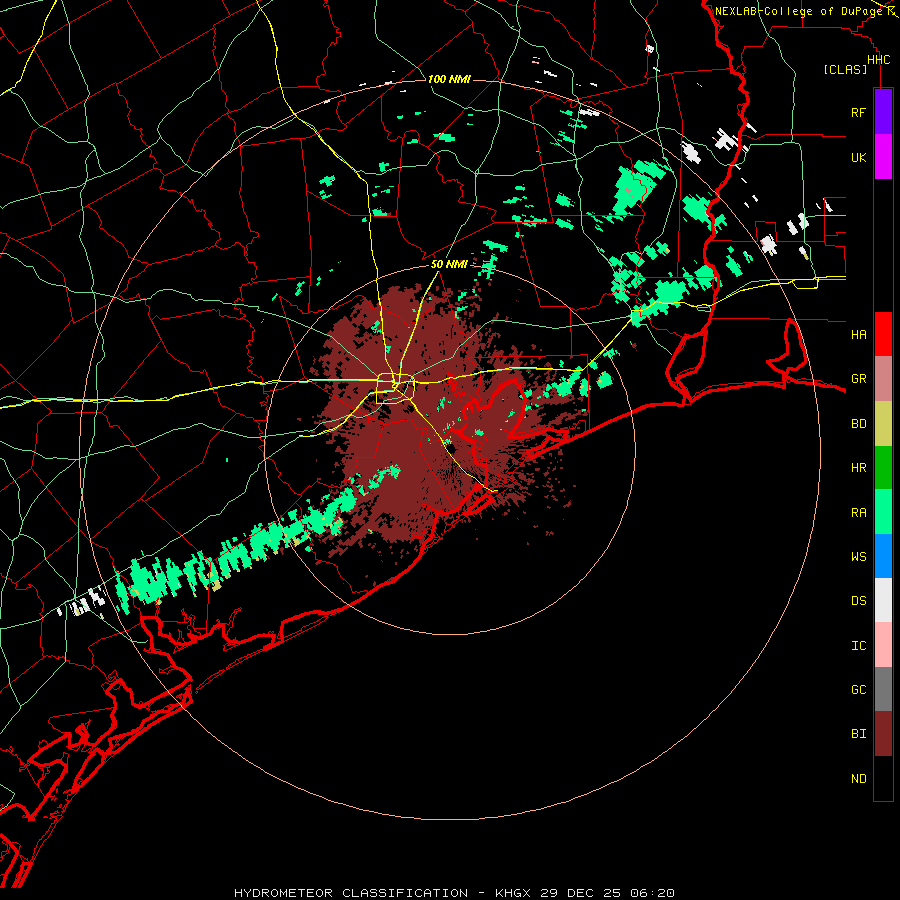Click the "29 DEC 25" date in the caption
Screen dimensions: 900x900
click(580, 893)
